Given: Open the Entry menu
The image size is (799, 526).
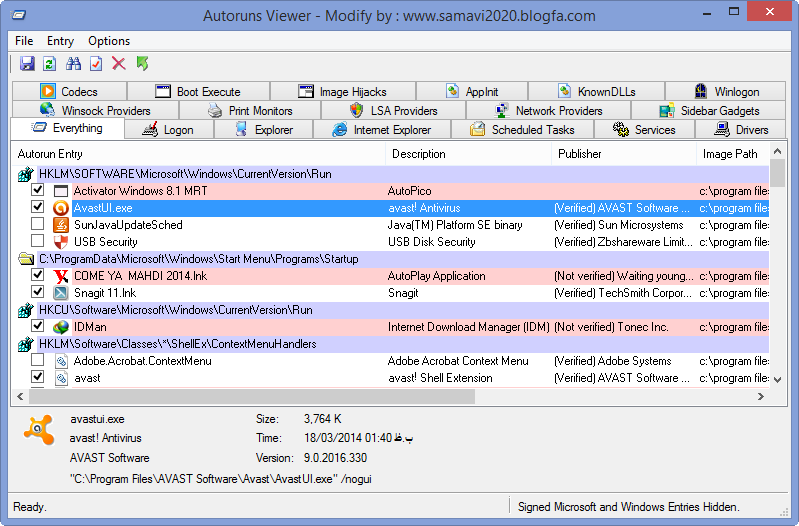Looking at the screenshot, I should (60, 41).
